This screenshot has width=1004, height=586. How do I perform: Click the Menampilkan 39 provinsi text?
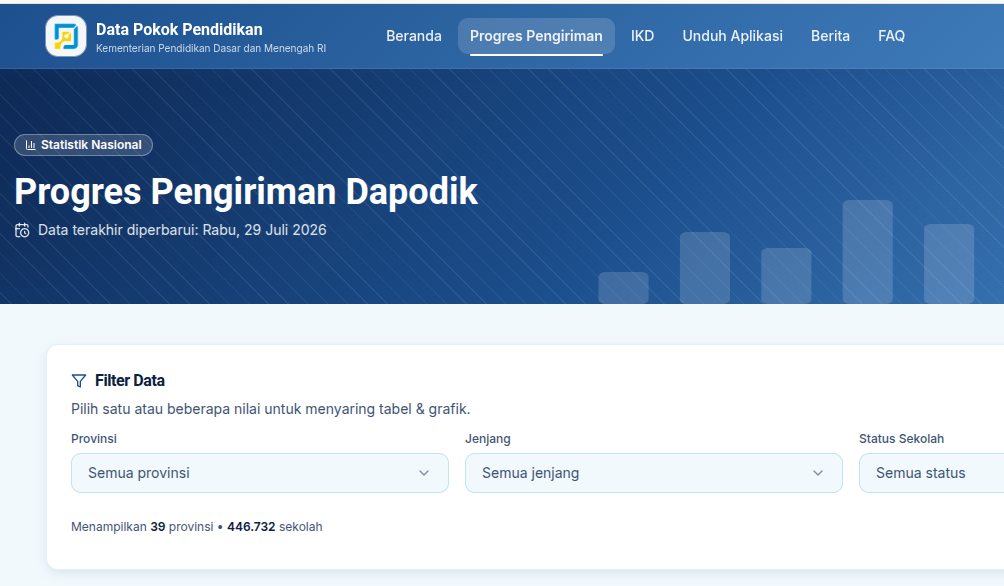coord(142,527)
